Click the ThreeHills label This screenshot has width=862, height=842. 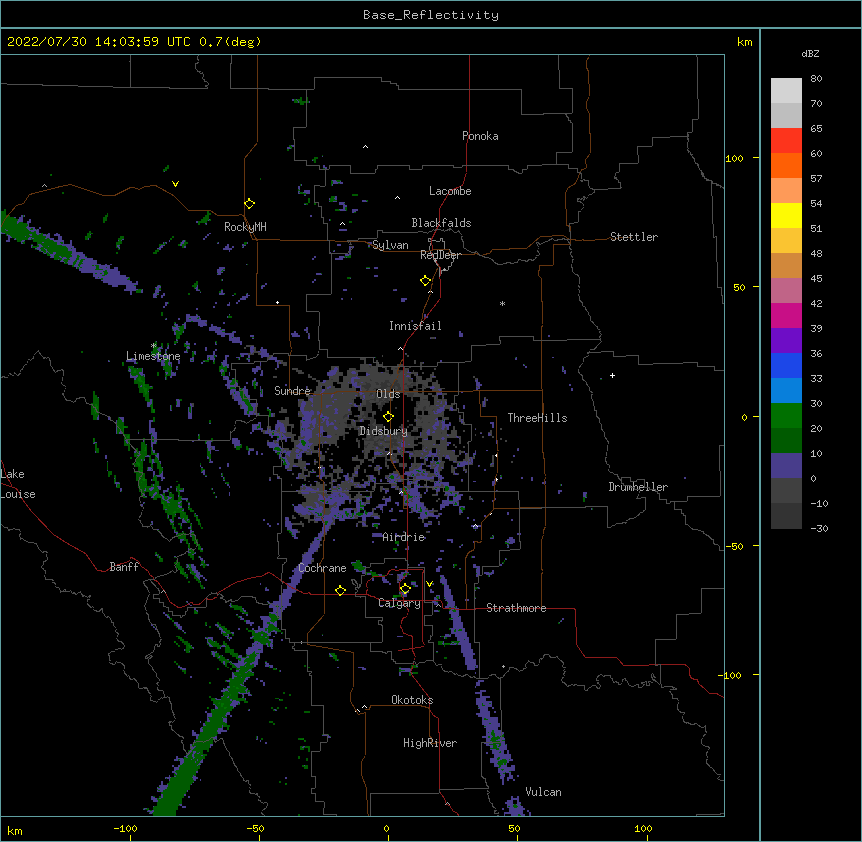click(x=537, y=418)
